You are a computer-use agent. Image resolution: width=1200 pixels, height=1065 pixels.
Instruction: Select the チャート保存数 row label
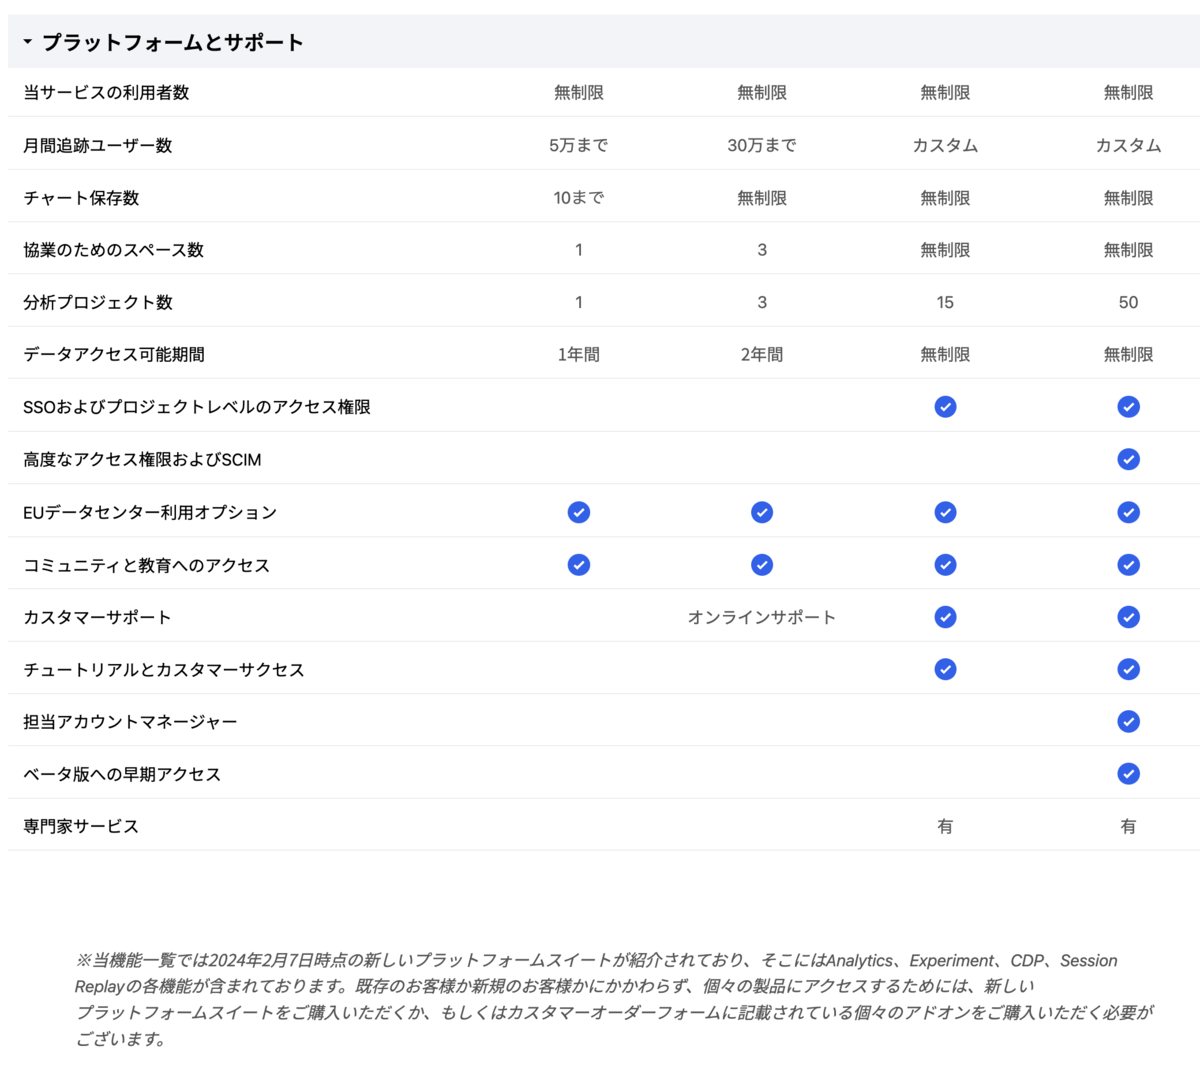[x=81, y=198]
